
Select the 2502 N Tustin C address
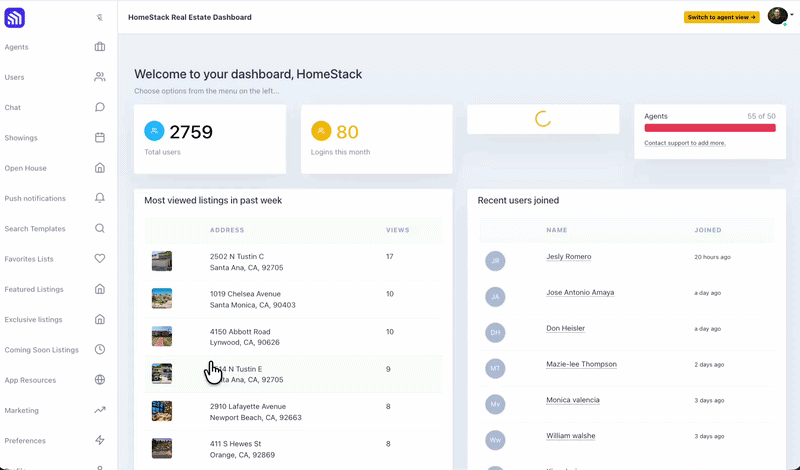click(246, 262)
